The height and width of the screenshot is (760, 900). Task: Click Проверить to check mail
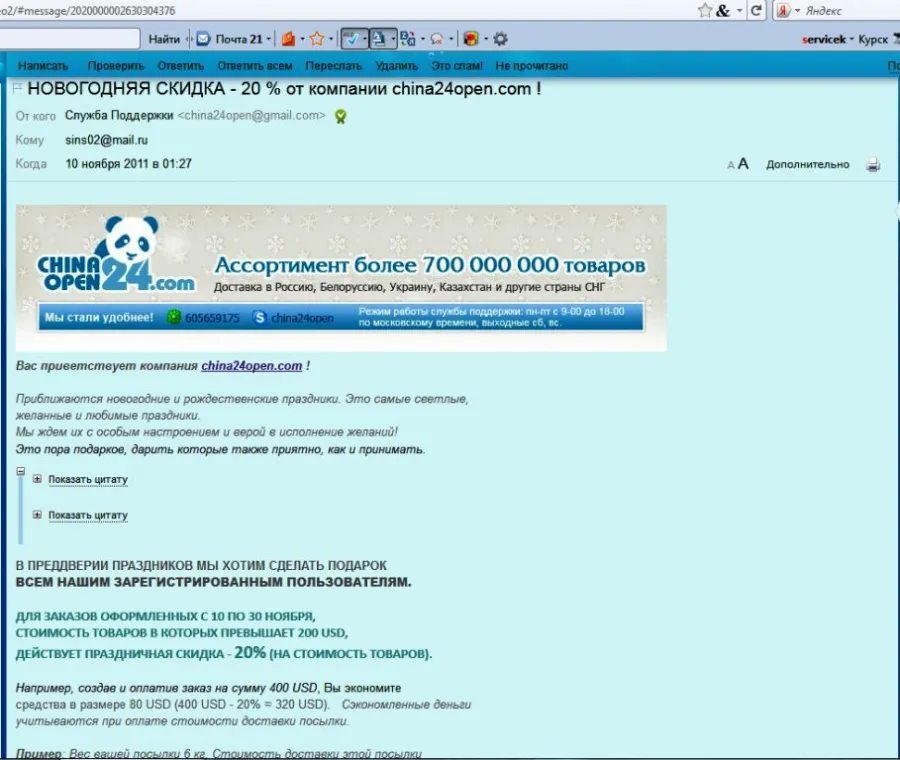point(115,66)
